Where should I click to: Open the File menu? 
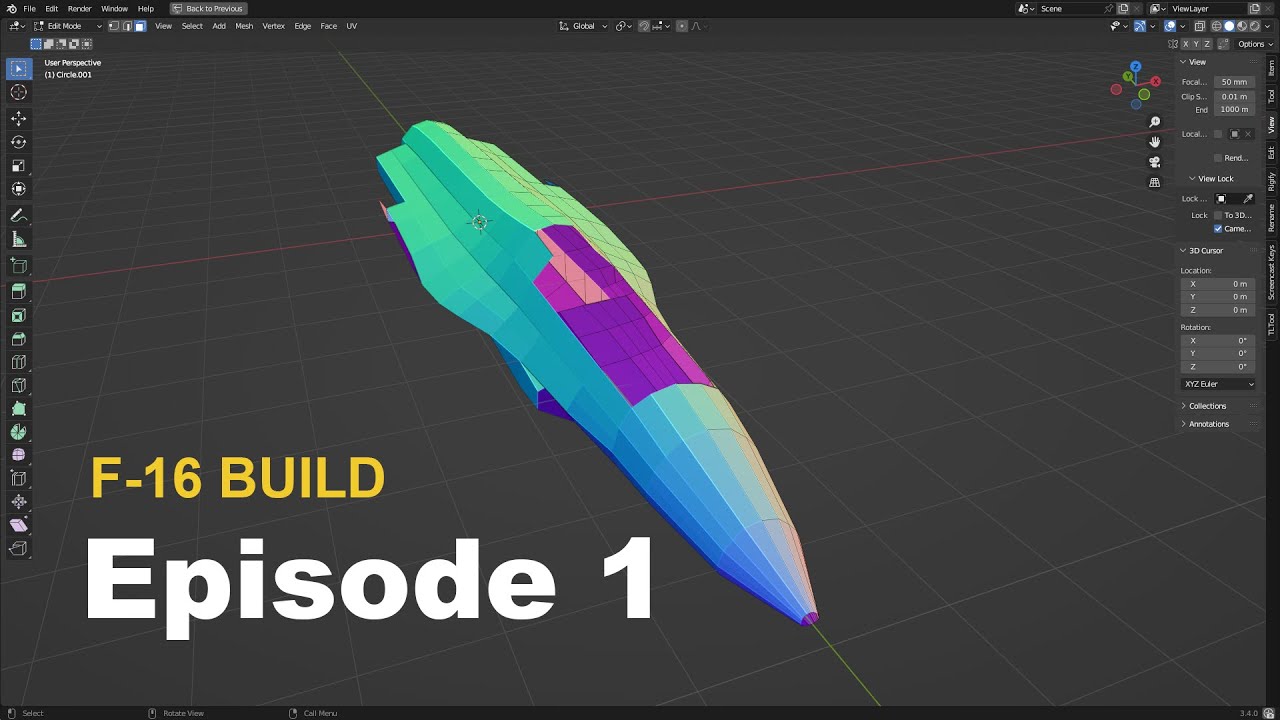click(29, 8)
